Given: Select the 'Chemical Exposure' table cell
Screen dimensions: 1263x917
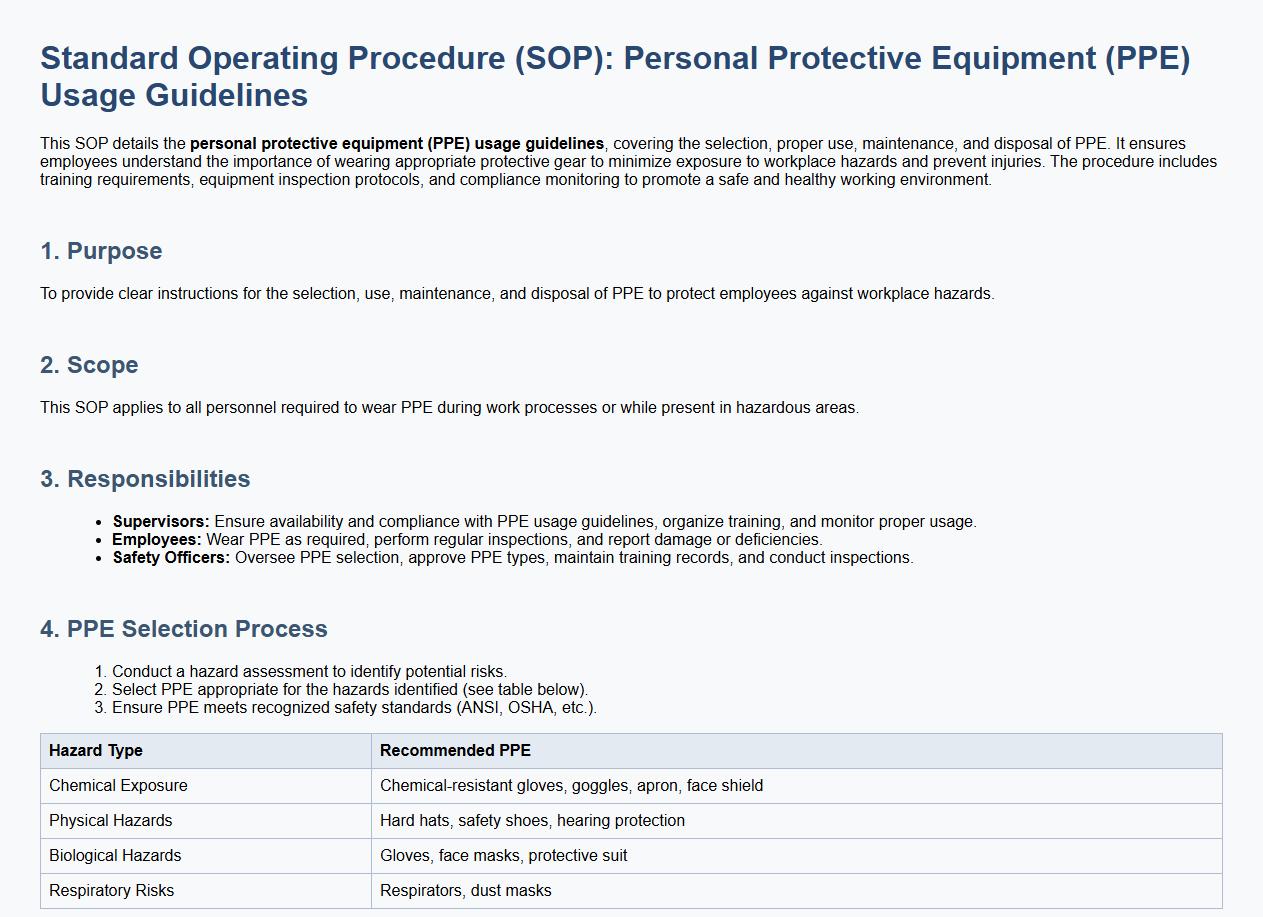Looking at the screenshot, I should pos(118,786).
